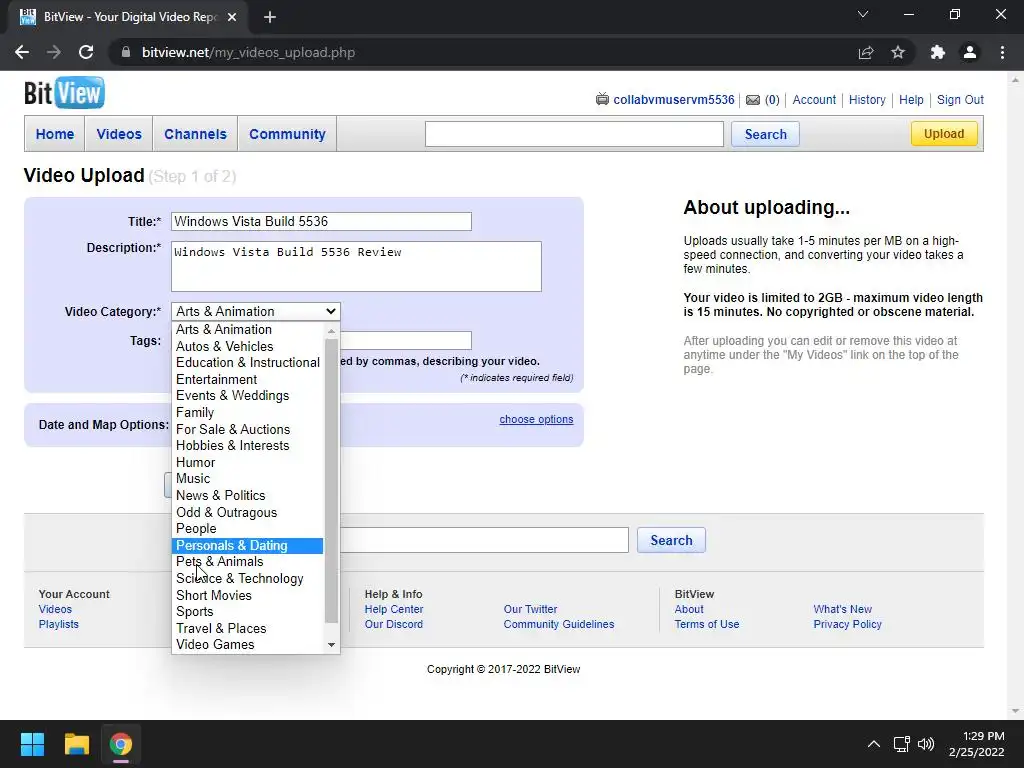Open the Channels nav tab
1024x768 pixels.
[195, 134]
